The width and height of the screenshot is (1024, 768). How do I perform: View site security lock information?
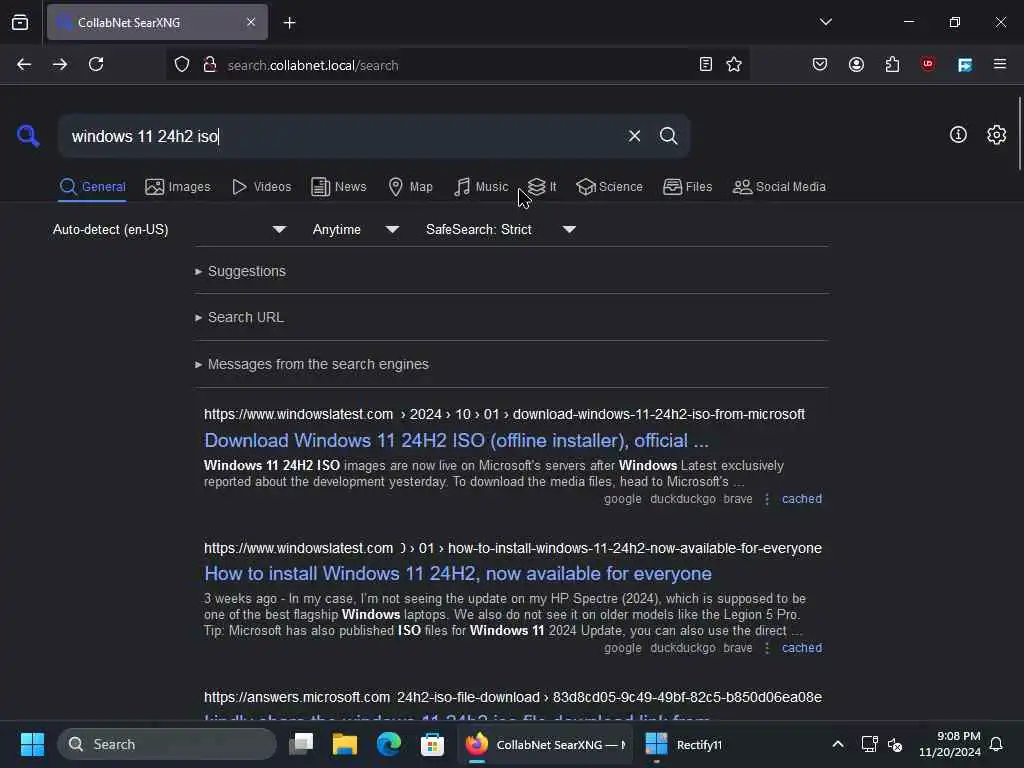(210, 65)
